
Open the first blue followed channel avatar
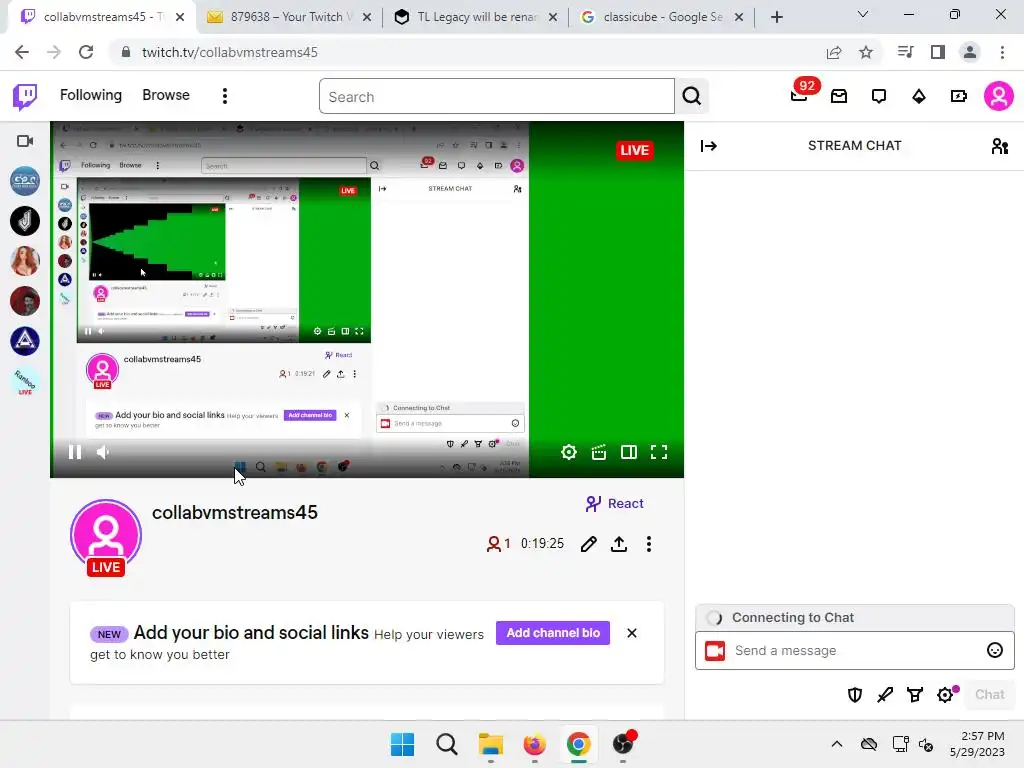tap(25, 181)
